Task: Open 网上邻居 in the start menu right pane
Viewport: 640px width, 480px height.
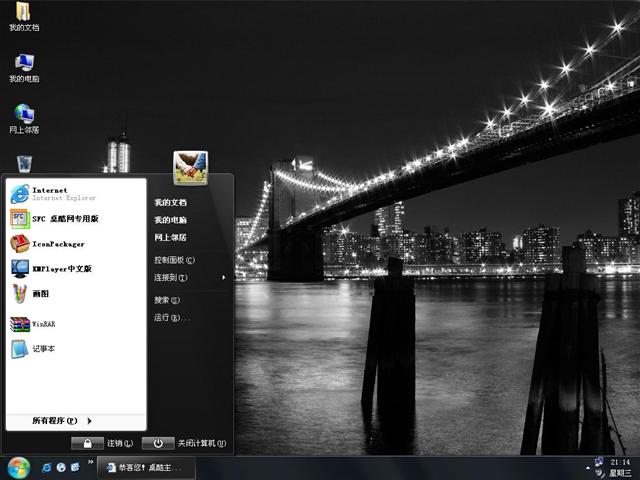Action: pyautogui.click(x=171, y=237)
